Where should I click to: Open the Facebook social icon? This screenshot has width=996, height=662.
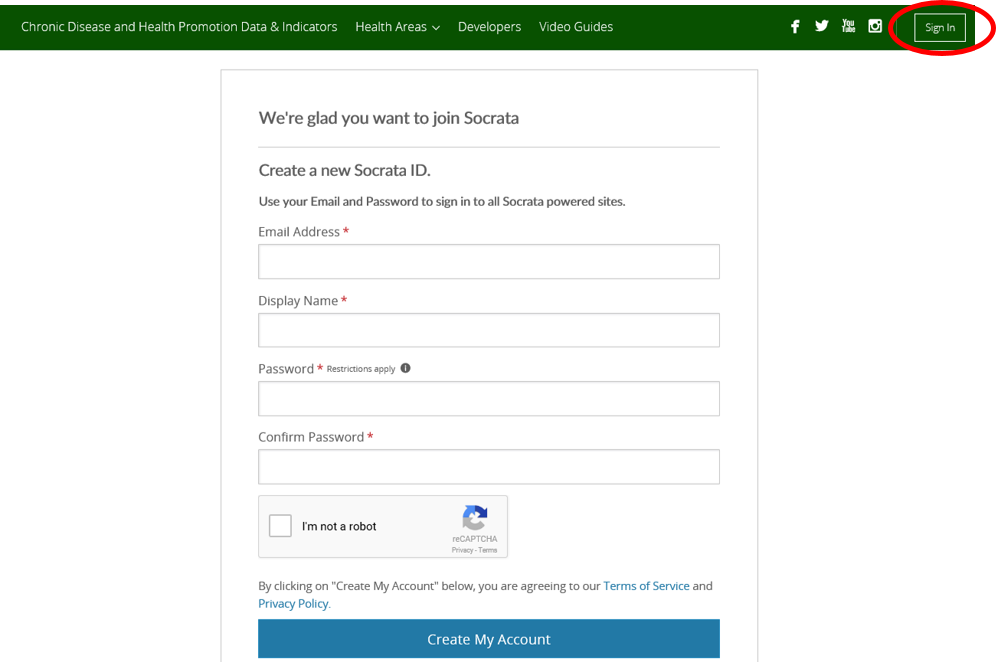point(794,26)
